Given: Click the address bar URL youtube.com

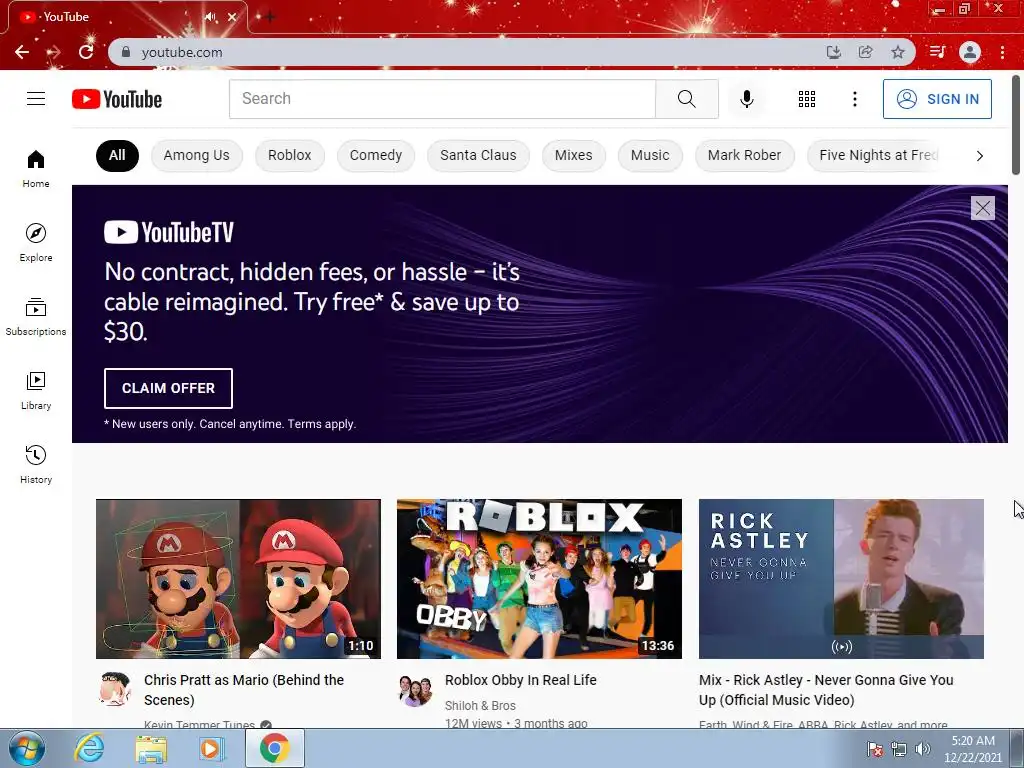Looking at the screenshot, I should (182, 52).
